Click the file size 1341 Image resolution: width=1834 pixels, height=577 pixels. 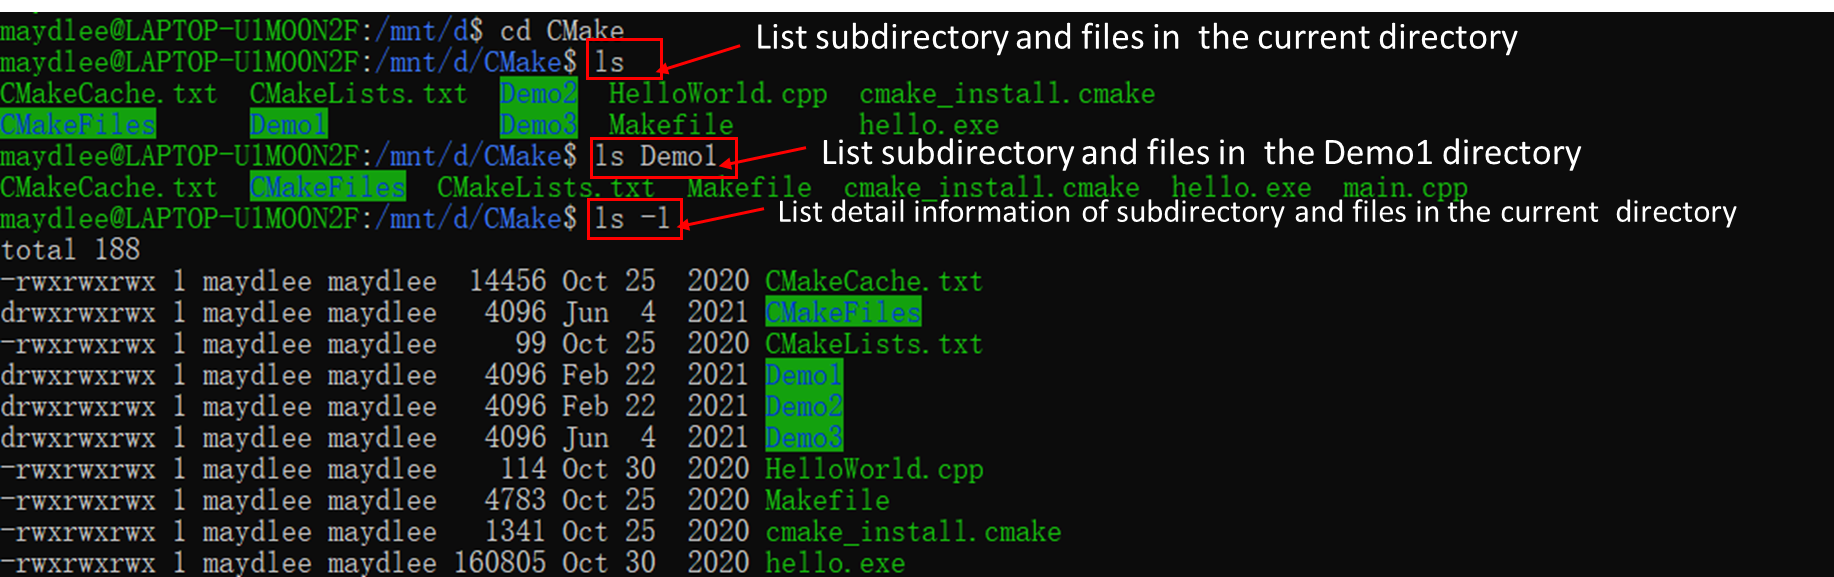(x=515, y=531)
